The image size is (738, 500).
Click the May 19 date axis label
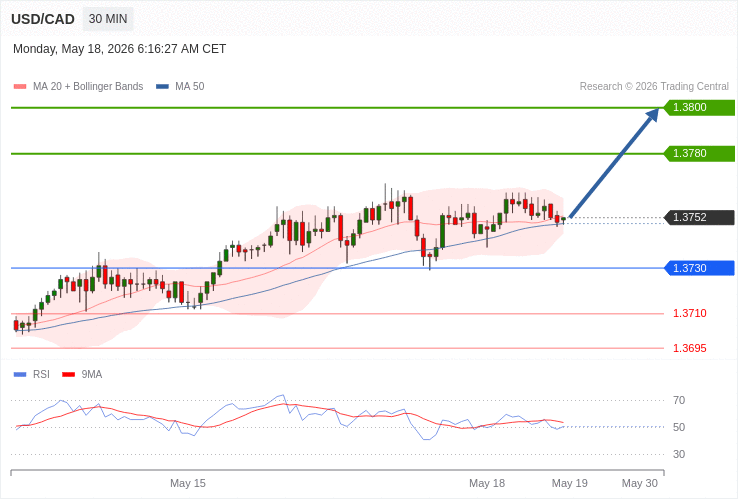570,484
